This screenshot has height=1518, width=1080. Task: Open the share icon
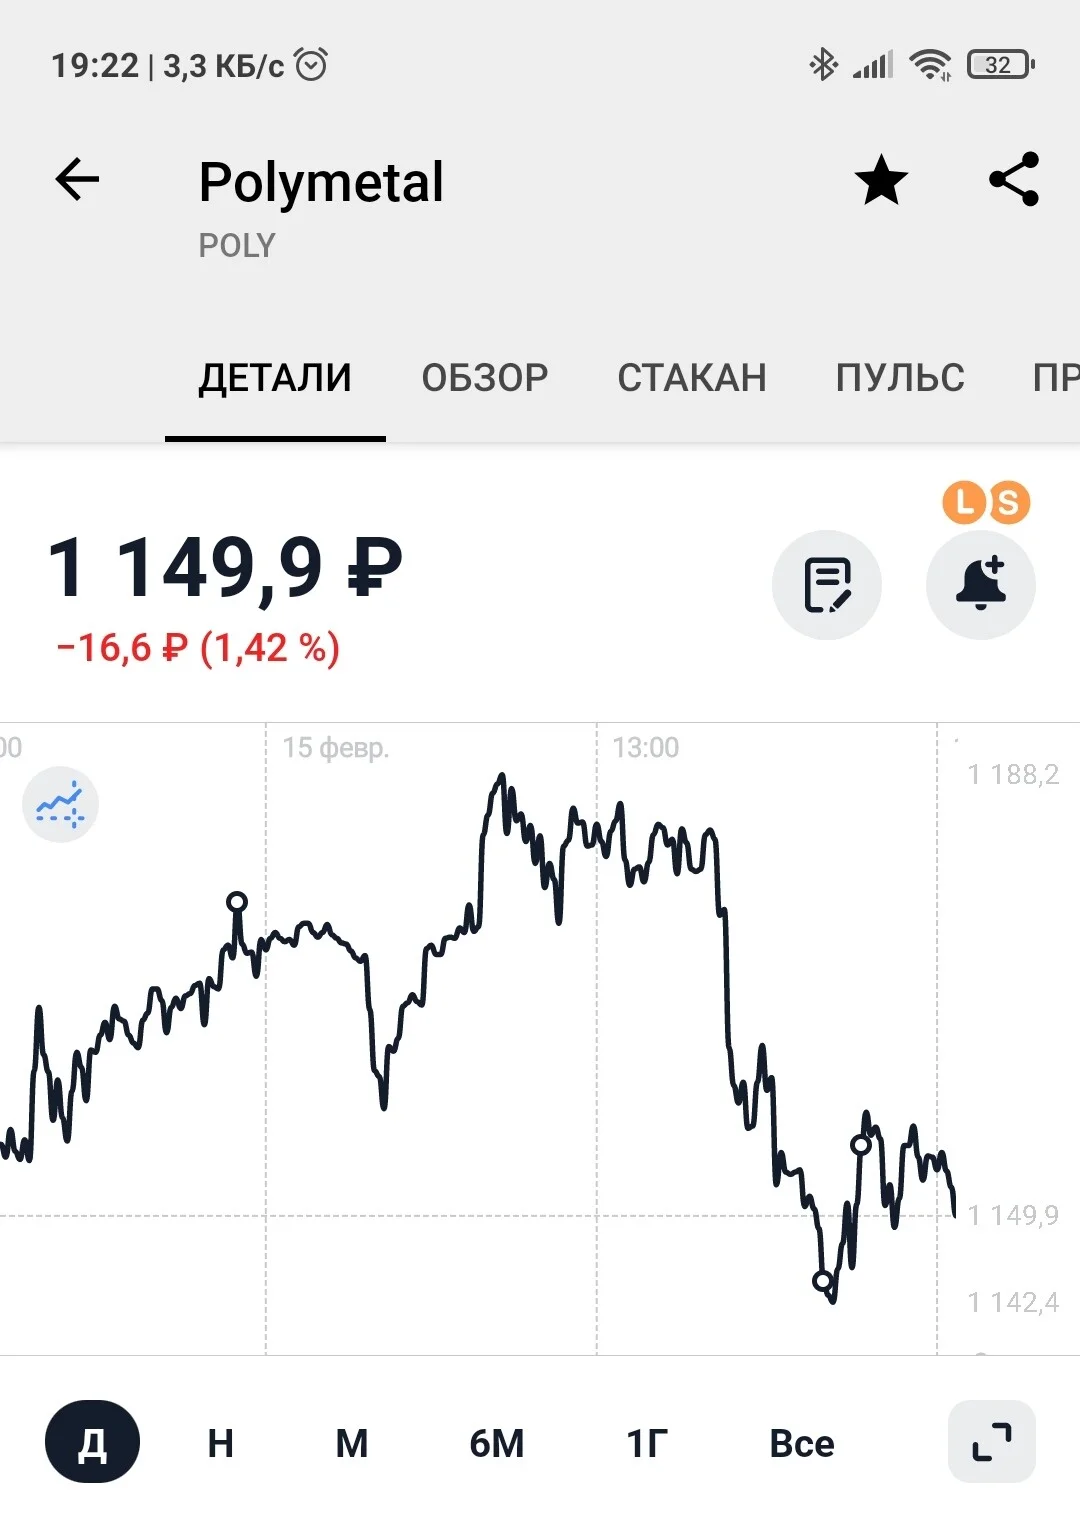click(1014, 180)
